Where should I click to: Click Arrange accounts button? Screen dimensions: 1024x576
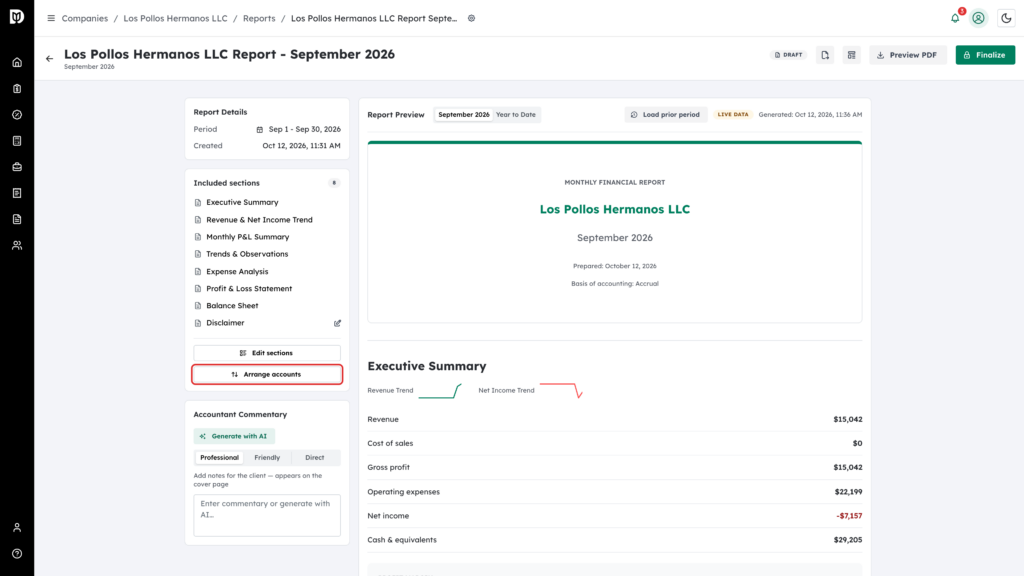(267, 374)
